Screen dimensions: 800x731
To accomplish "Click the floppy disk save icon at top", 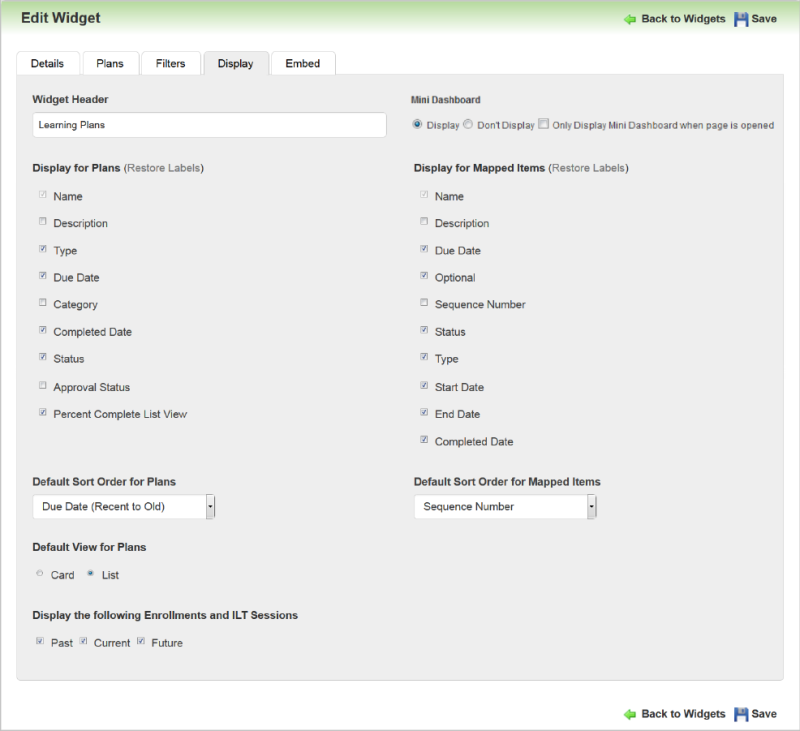I will (741, 19).
